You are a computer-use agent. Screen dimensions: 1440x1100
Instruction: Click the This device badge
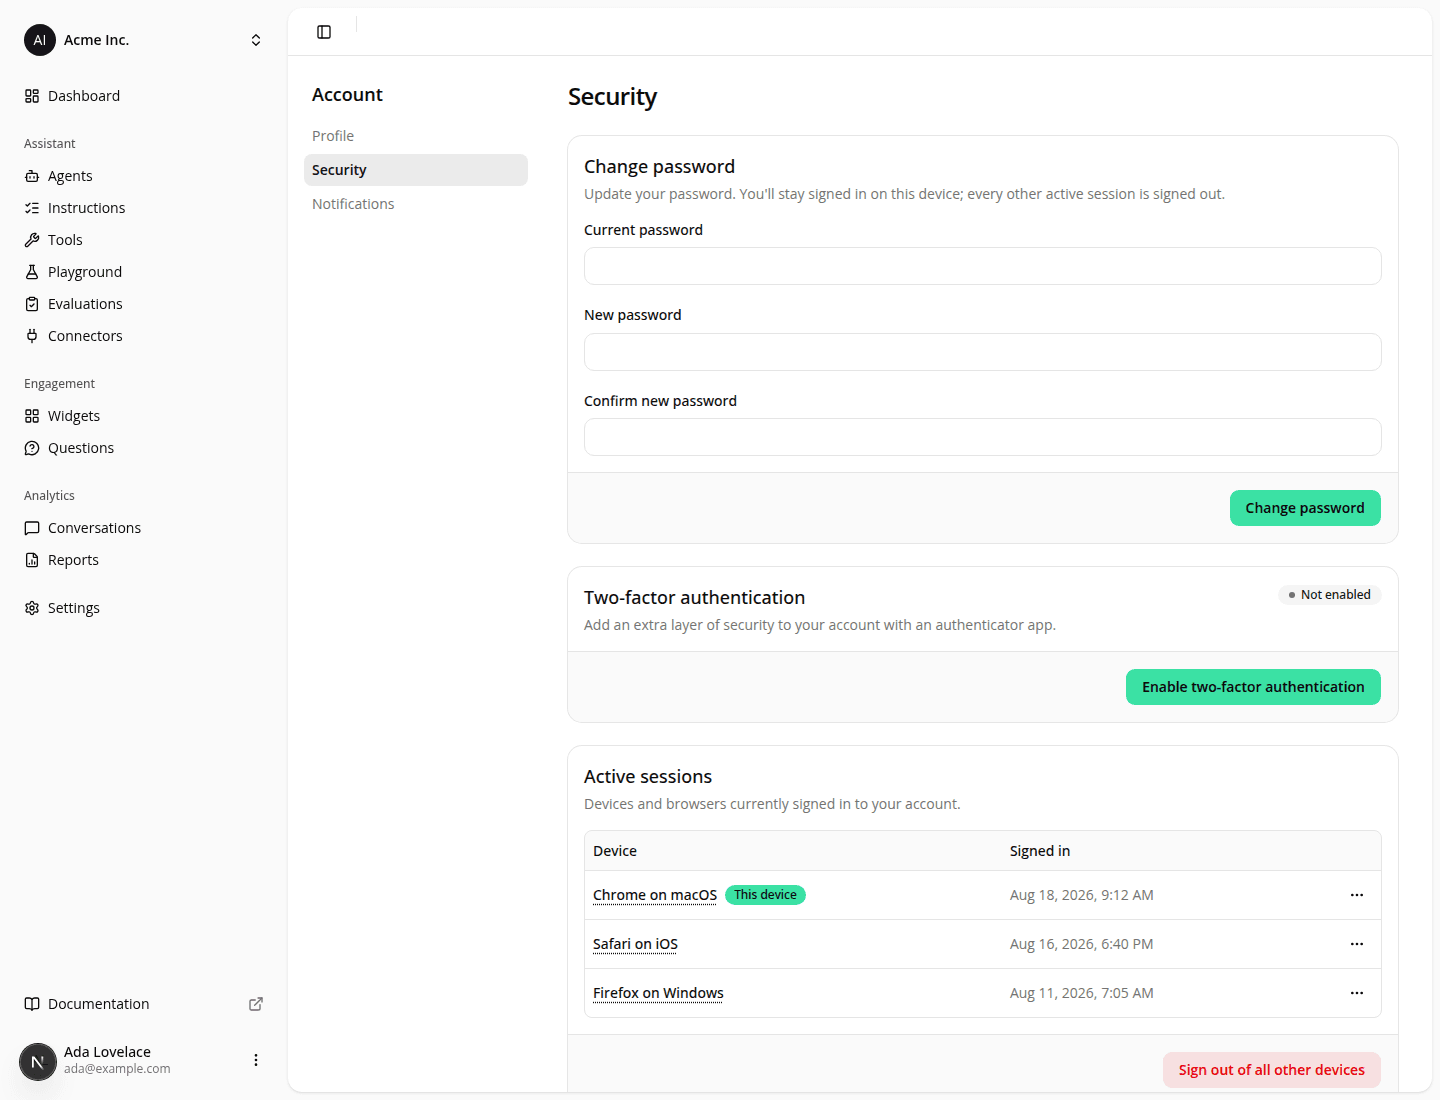click(765, 895)
